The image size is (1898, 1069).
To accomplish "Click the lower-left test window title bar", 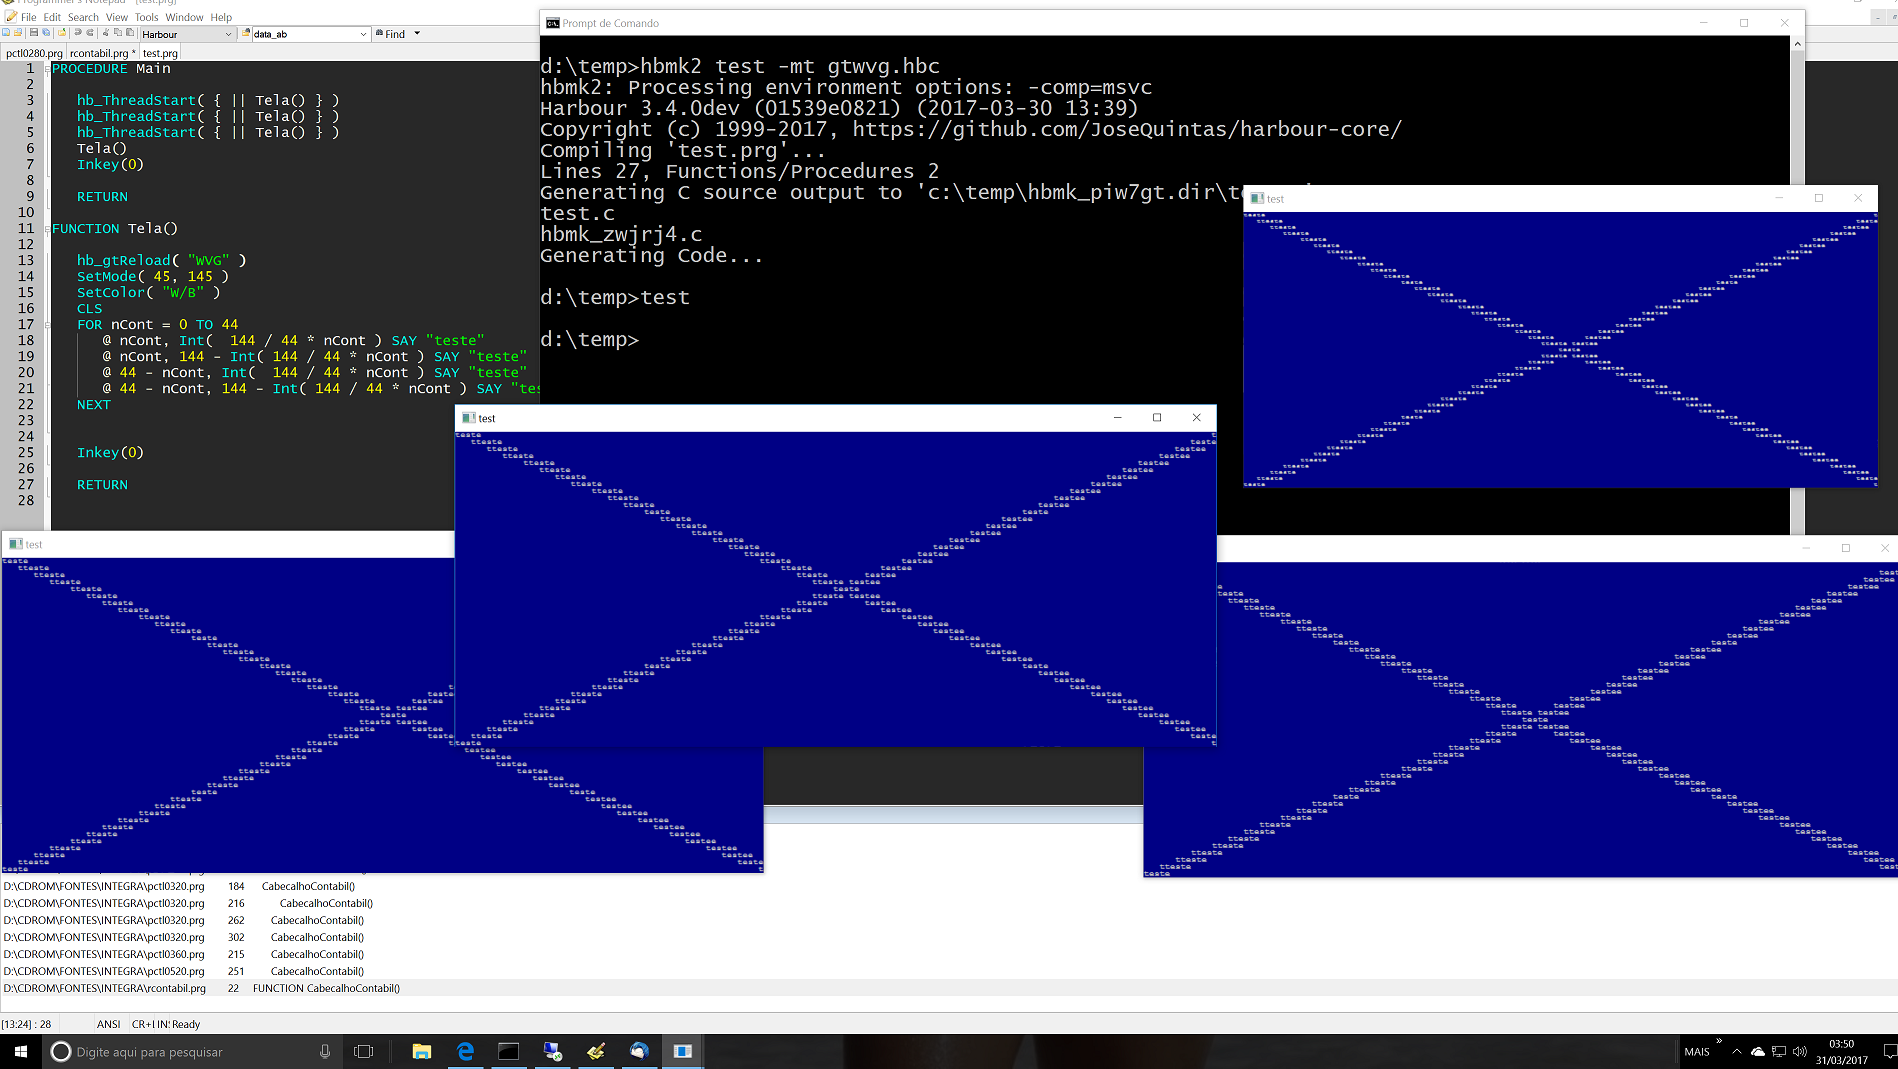I will (x=228, y=544).
